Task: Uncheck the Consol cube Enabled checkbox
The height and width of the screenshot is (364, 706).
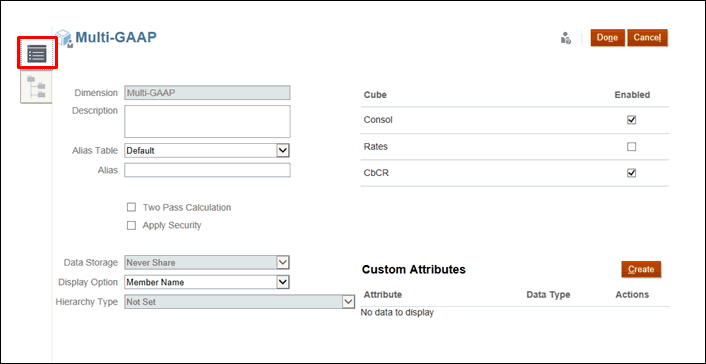Action: coord(632,120)
